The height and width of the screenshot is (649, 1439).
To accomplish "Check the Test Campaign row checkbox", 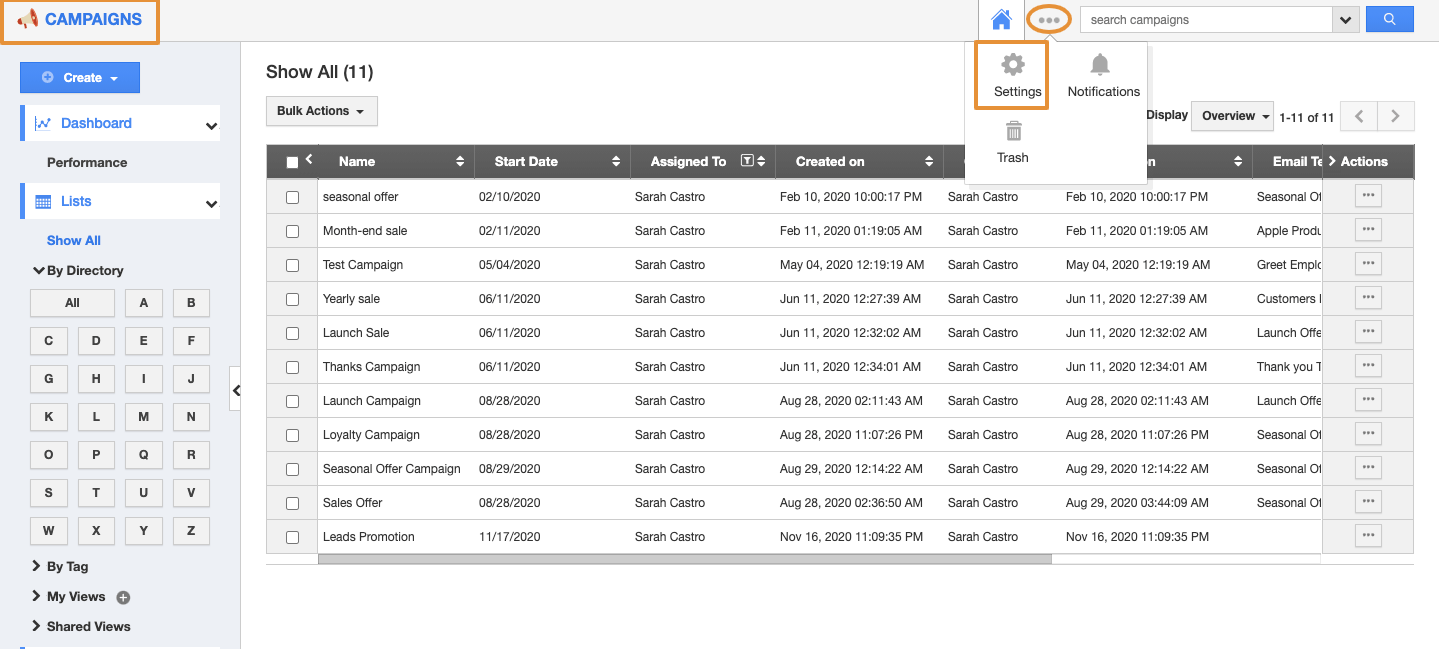I will (x=293, y=265).
